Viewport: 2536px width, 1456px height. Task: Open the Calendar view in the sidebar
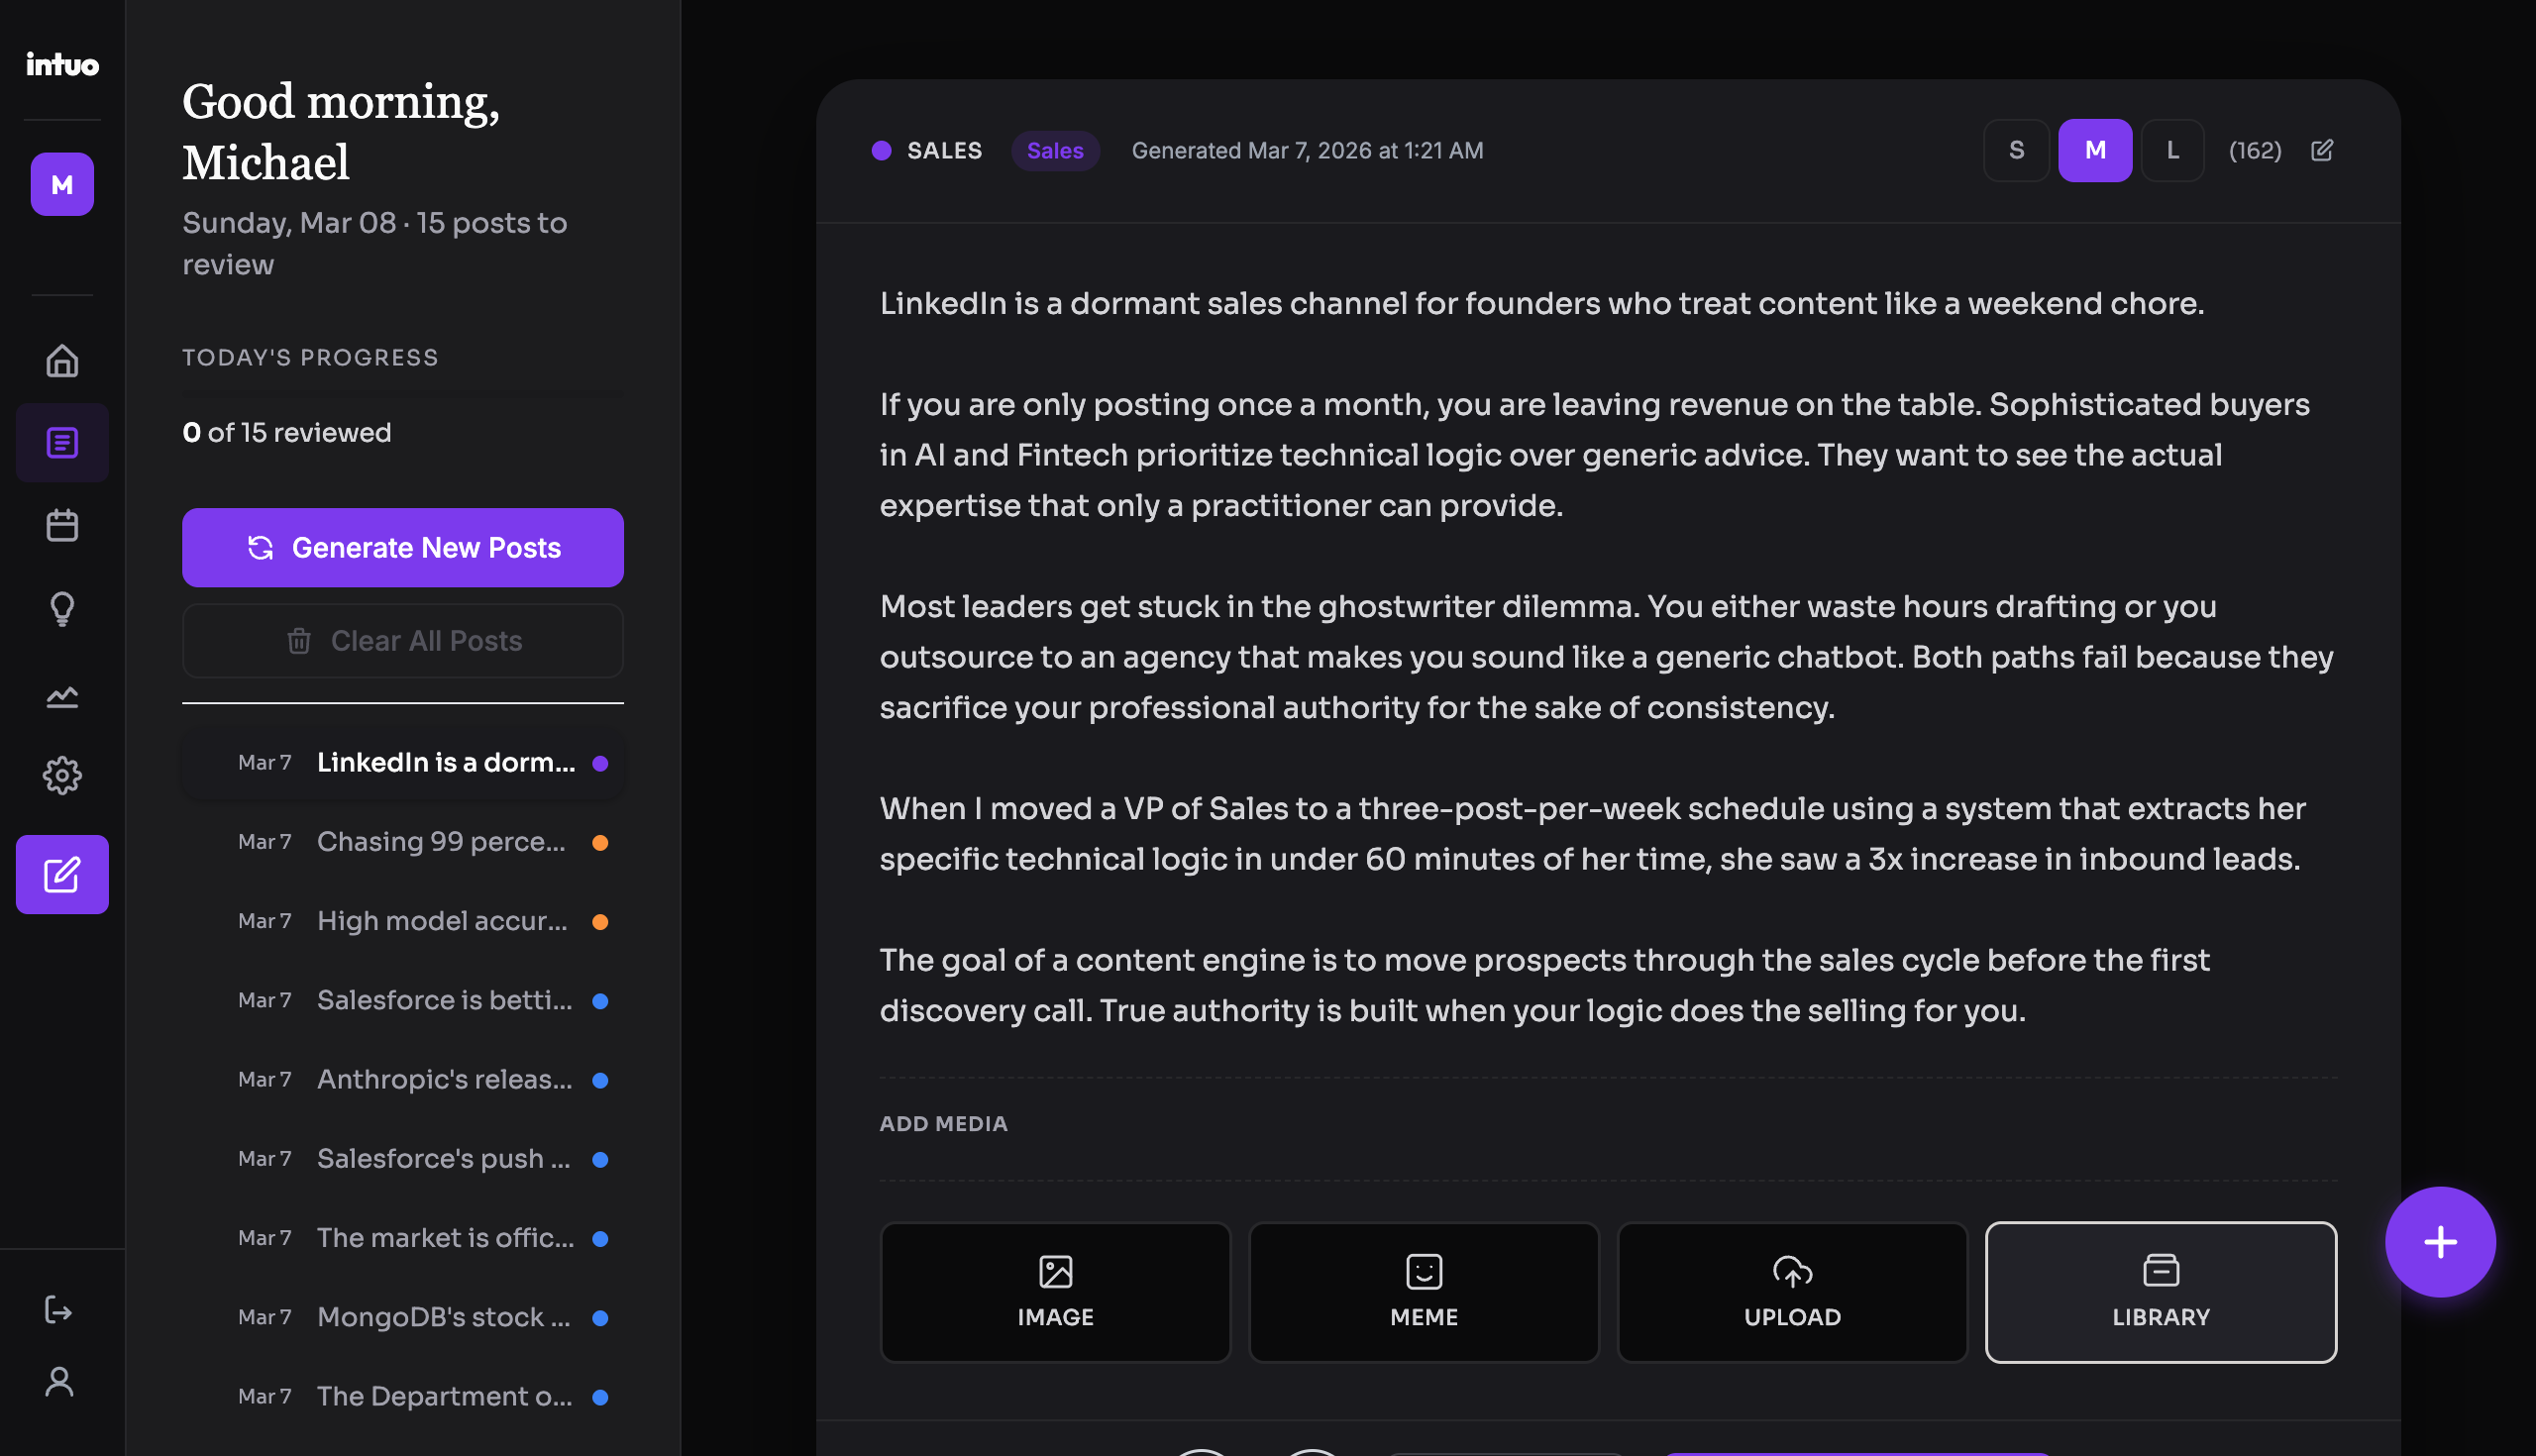click(61, 525)
